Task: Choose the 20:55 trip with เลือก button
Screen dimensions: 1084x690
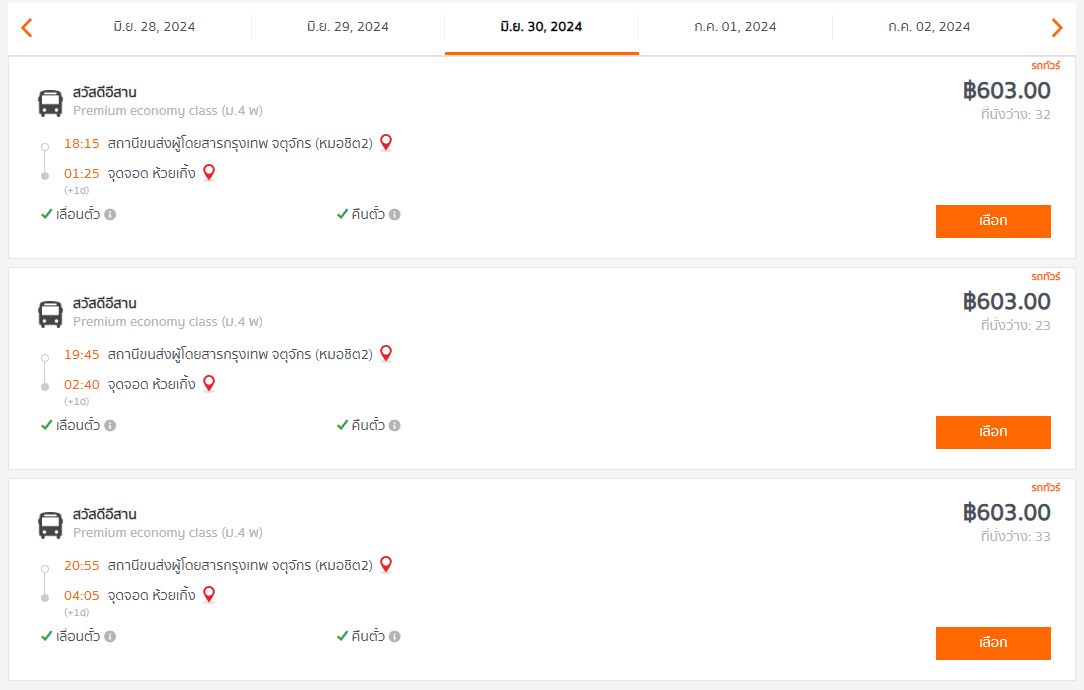Action: (x=993, y=643)
